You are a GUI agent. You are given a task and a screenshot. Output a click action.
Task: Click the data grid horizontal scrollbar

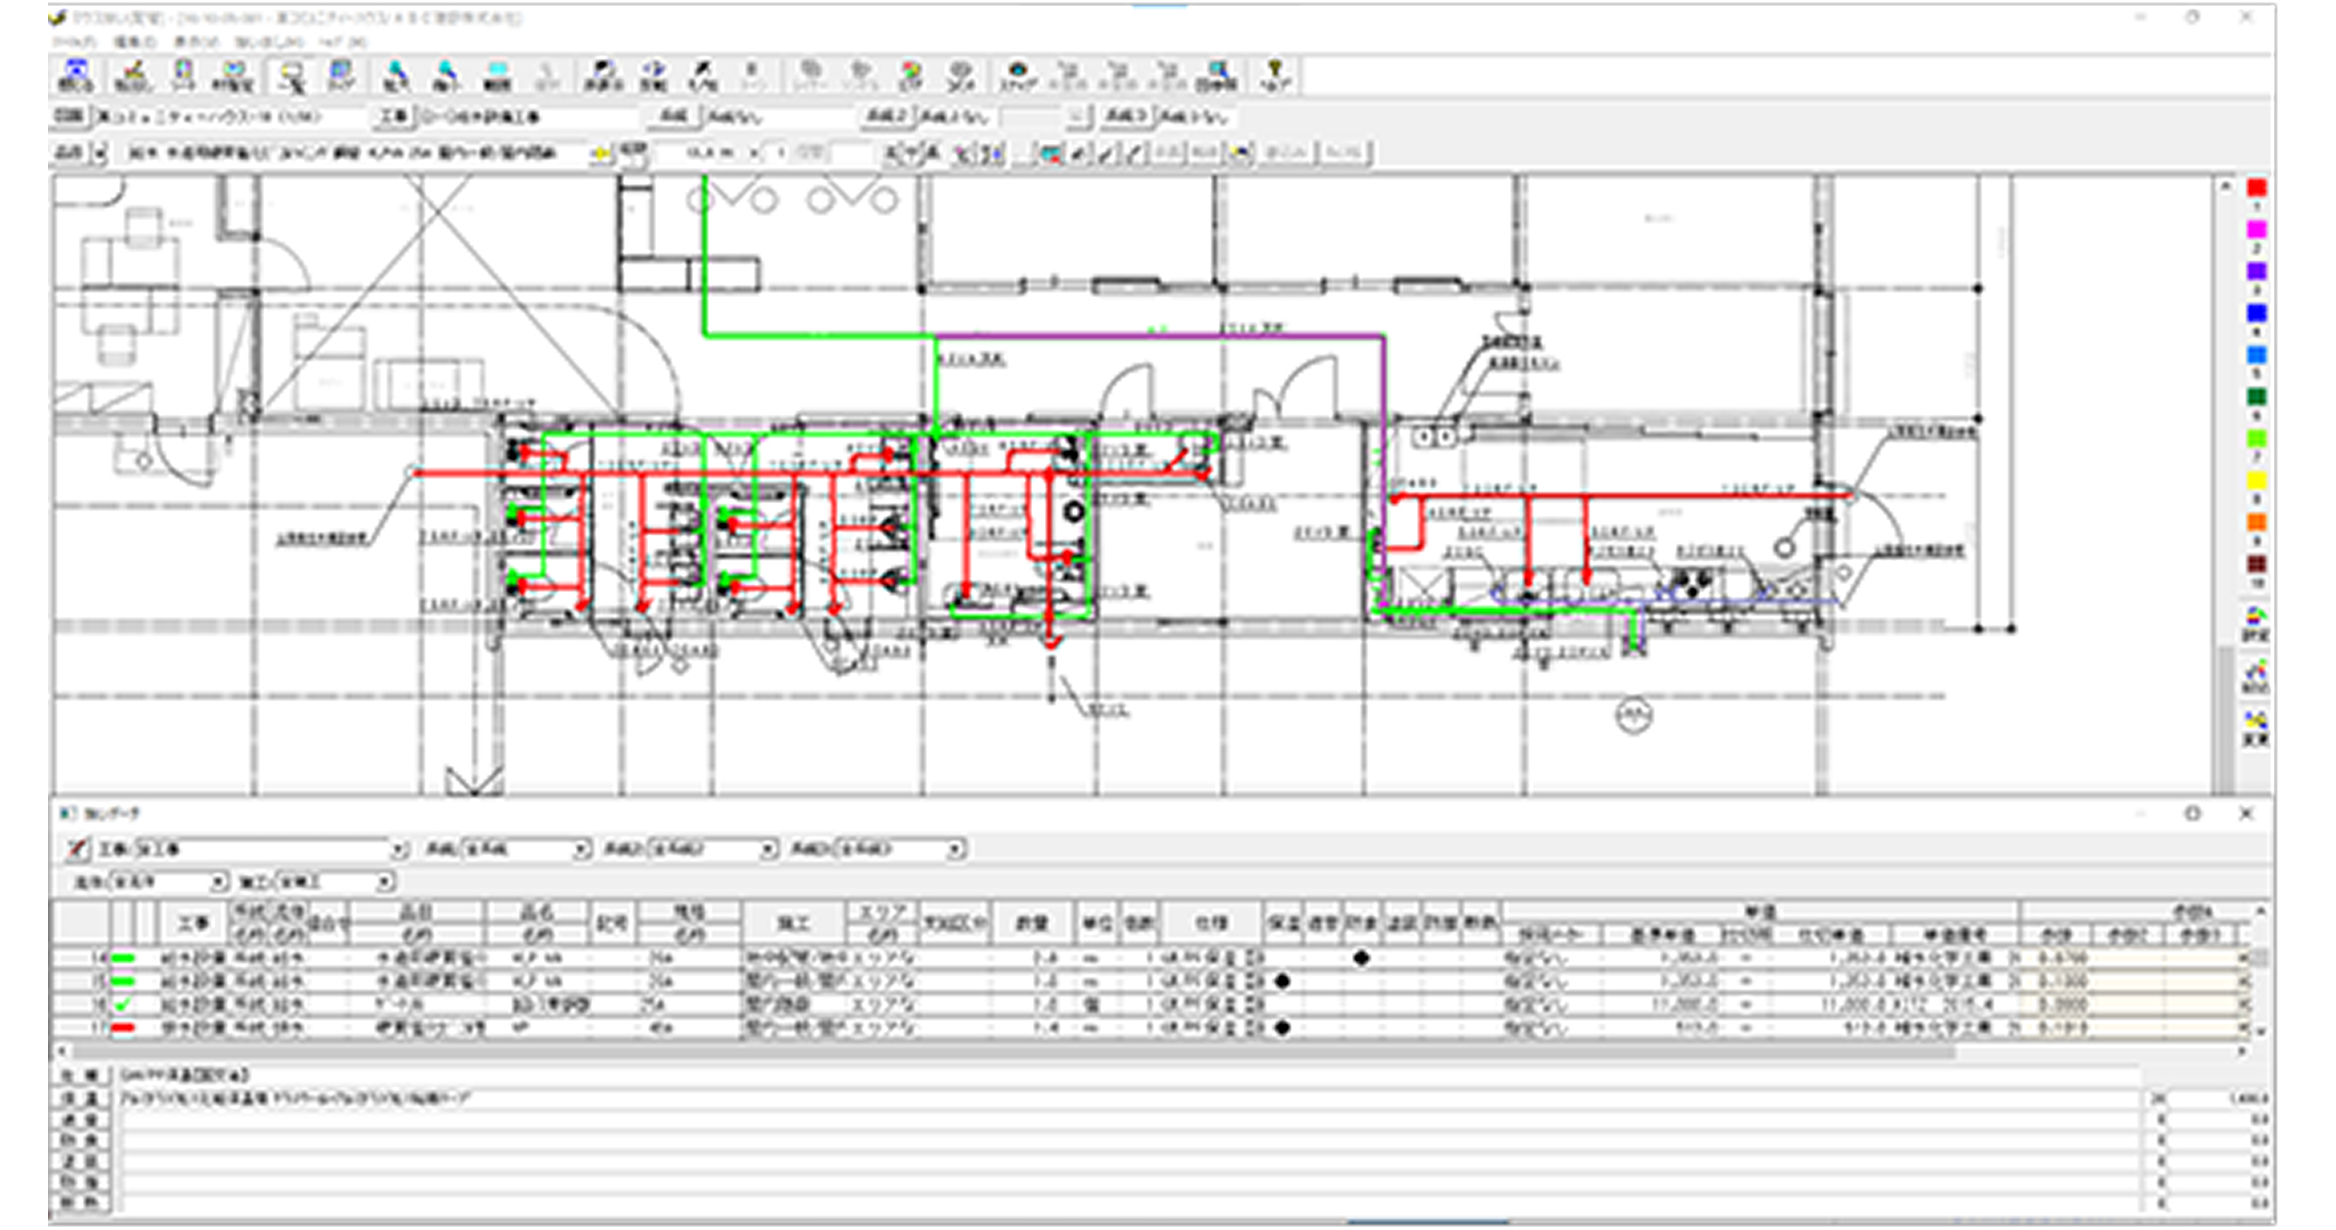pyautogui.click(x=1010, y=1052)
